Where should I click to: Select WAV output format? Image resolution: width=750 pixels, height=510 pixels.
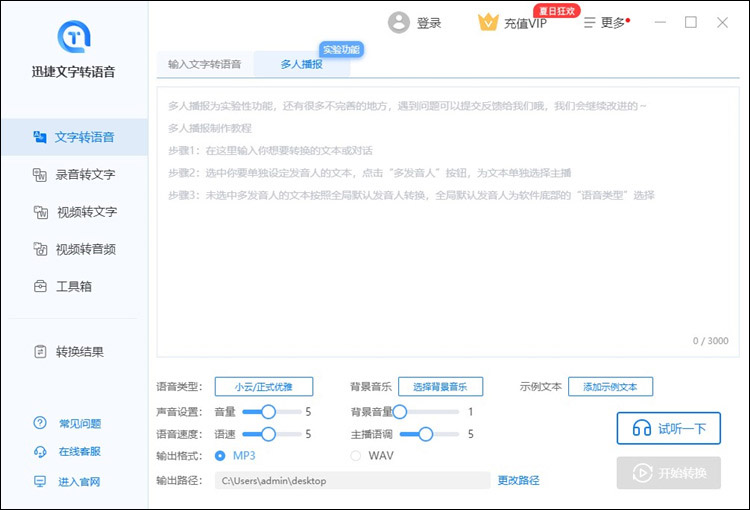point(355,455)
